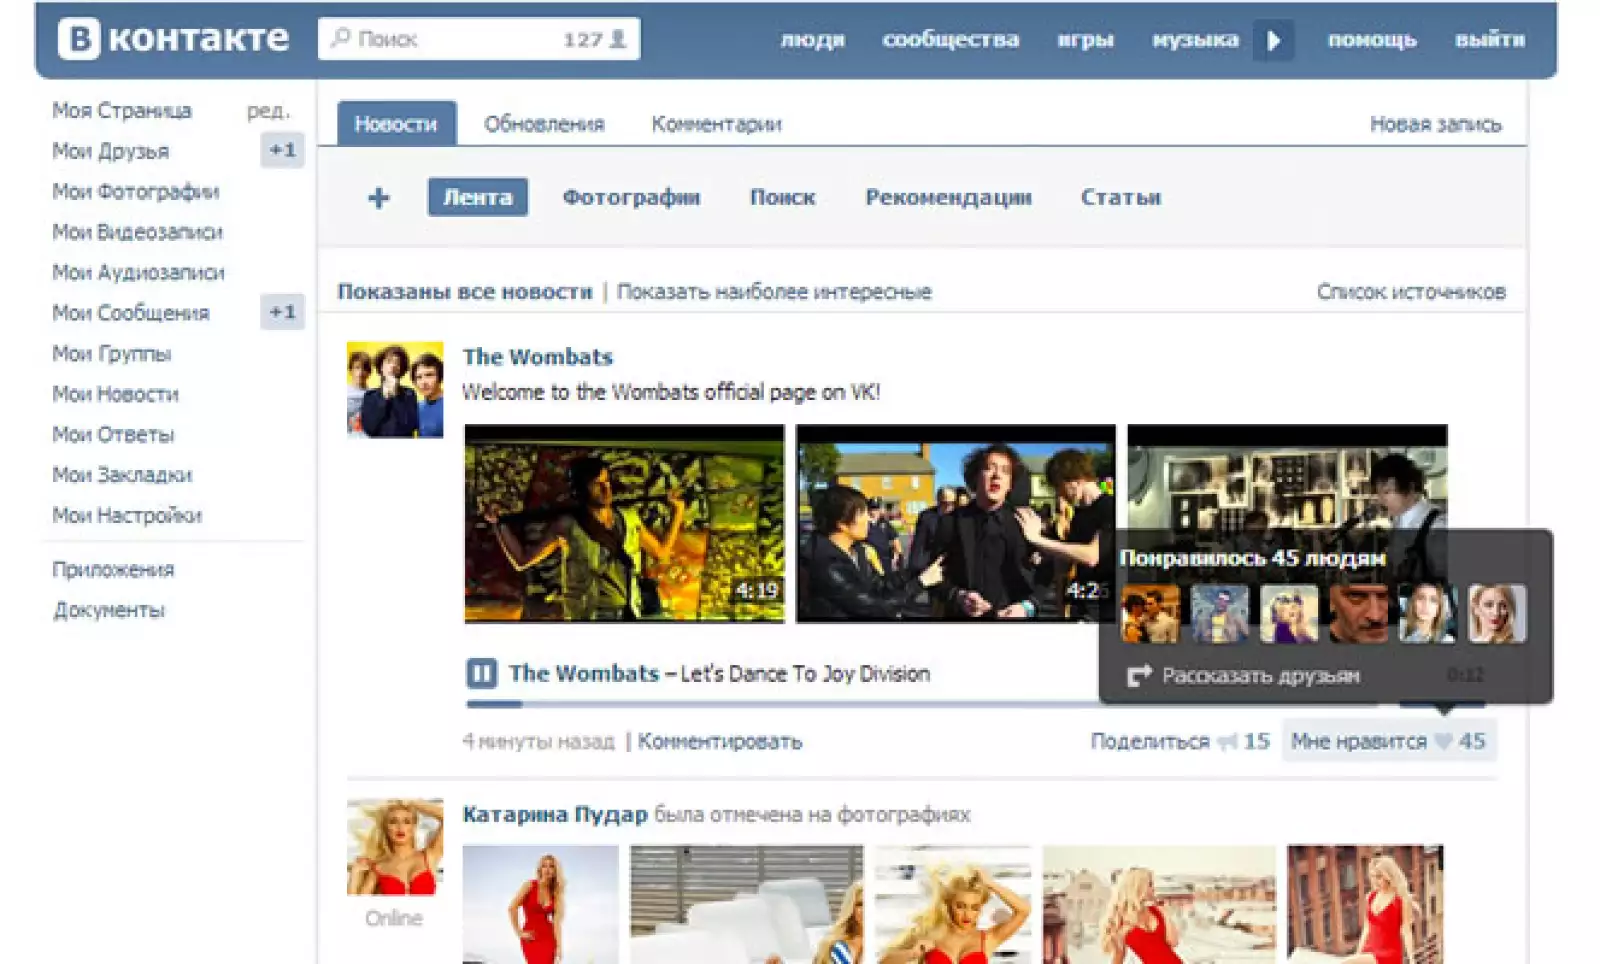This screenshot has width=1600, height=964.
Task: Open The Wombats avatar image
Action: tap(395, 390)
